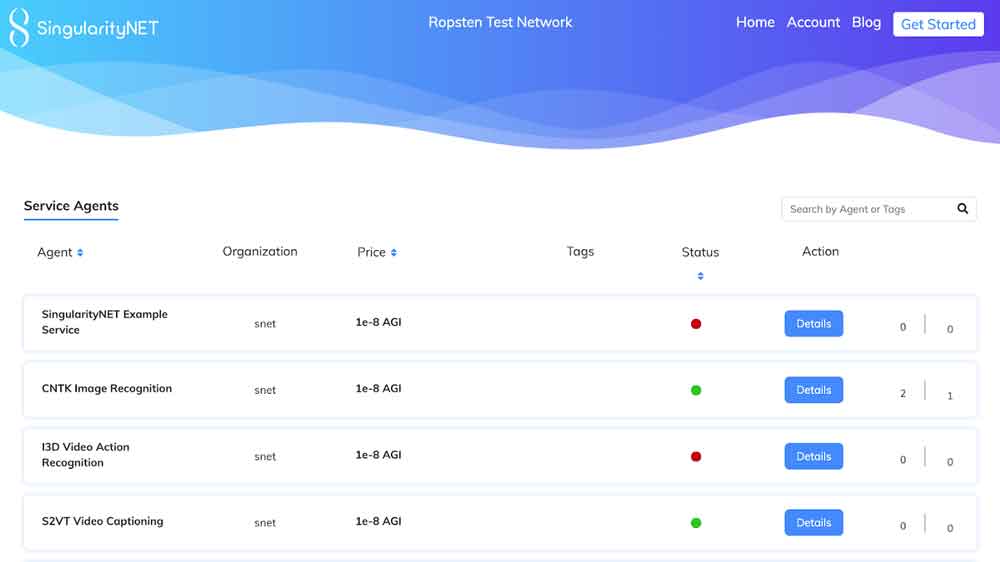Open the Blog link

tap(866, 22)
